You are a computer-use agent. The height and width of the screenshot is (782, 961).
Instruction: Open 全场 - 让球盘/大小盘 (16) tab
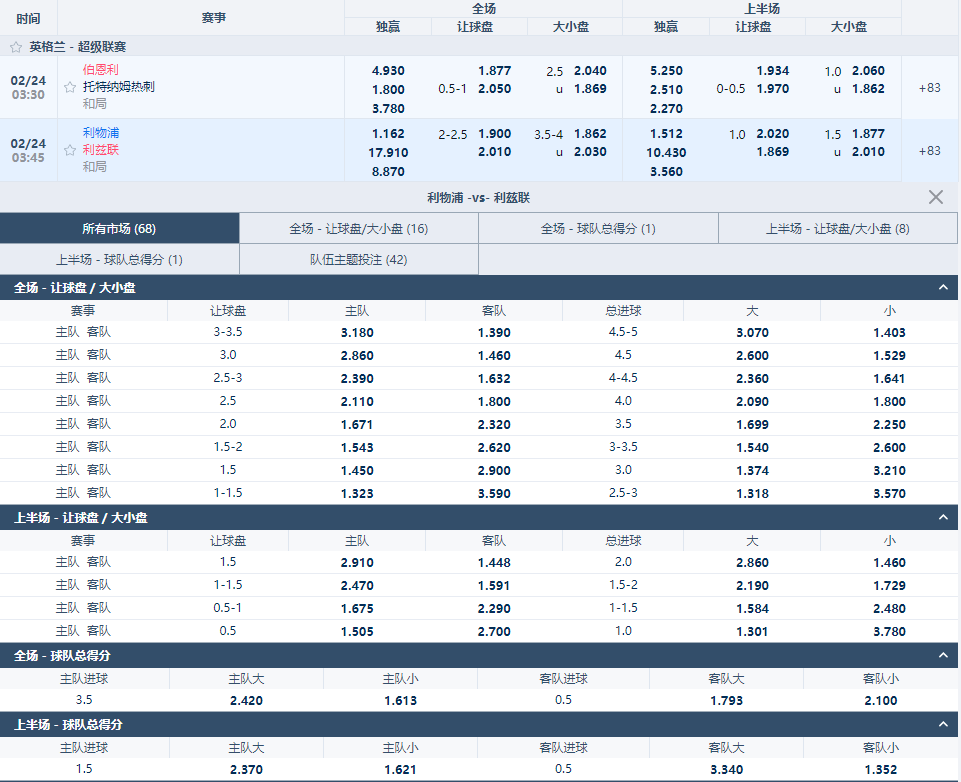[x=359, y=229]
